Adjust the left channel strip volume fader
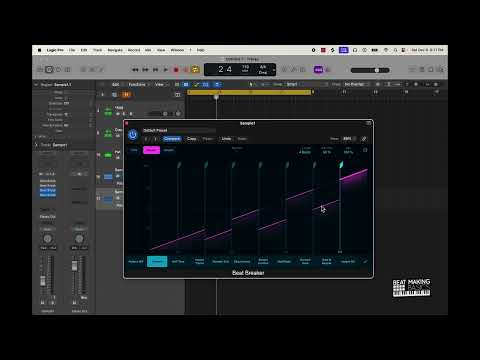The height and width of the screenshot is (360, 480). tap(43, 281)
